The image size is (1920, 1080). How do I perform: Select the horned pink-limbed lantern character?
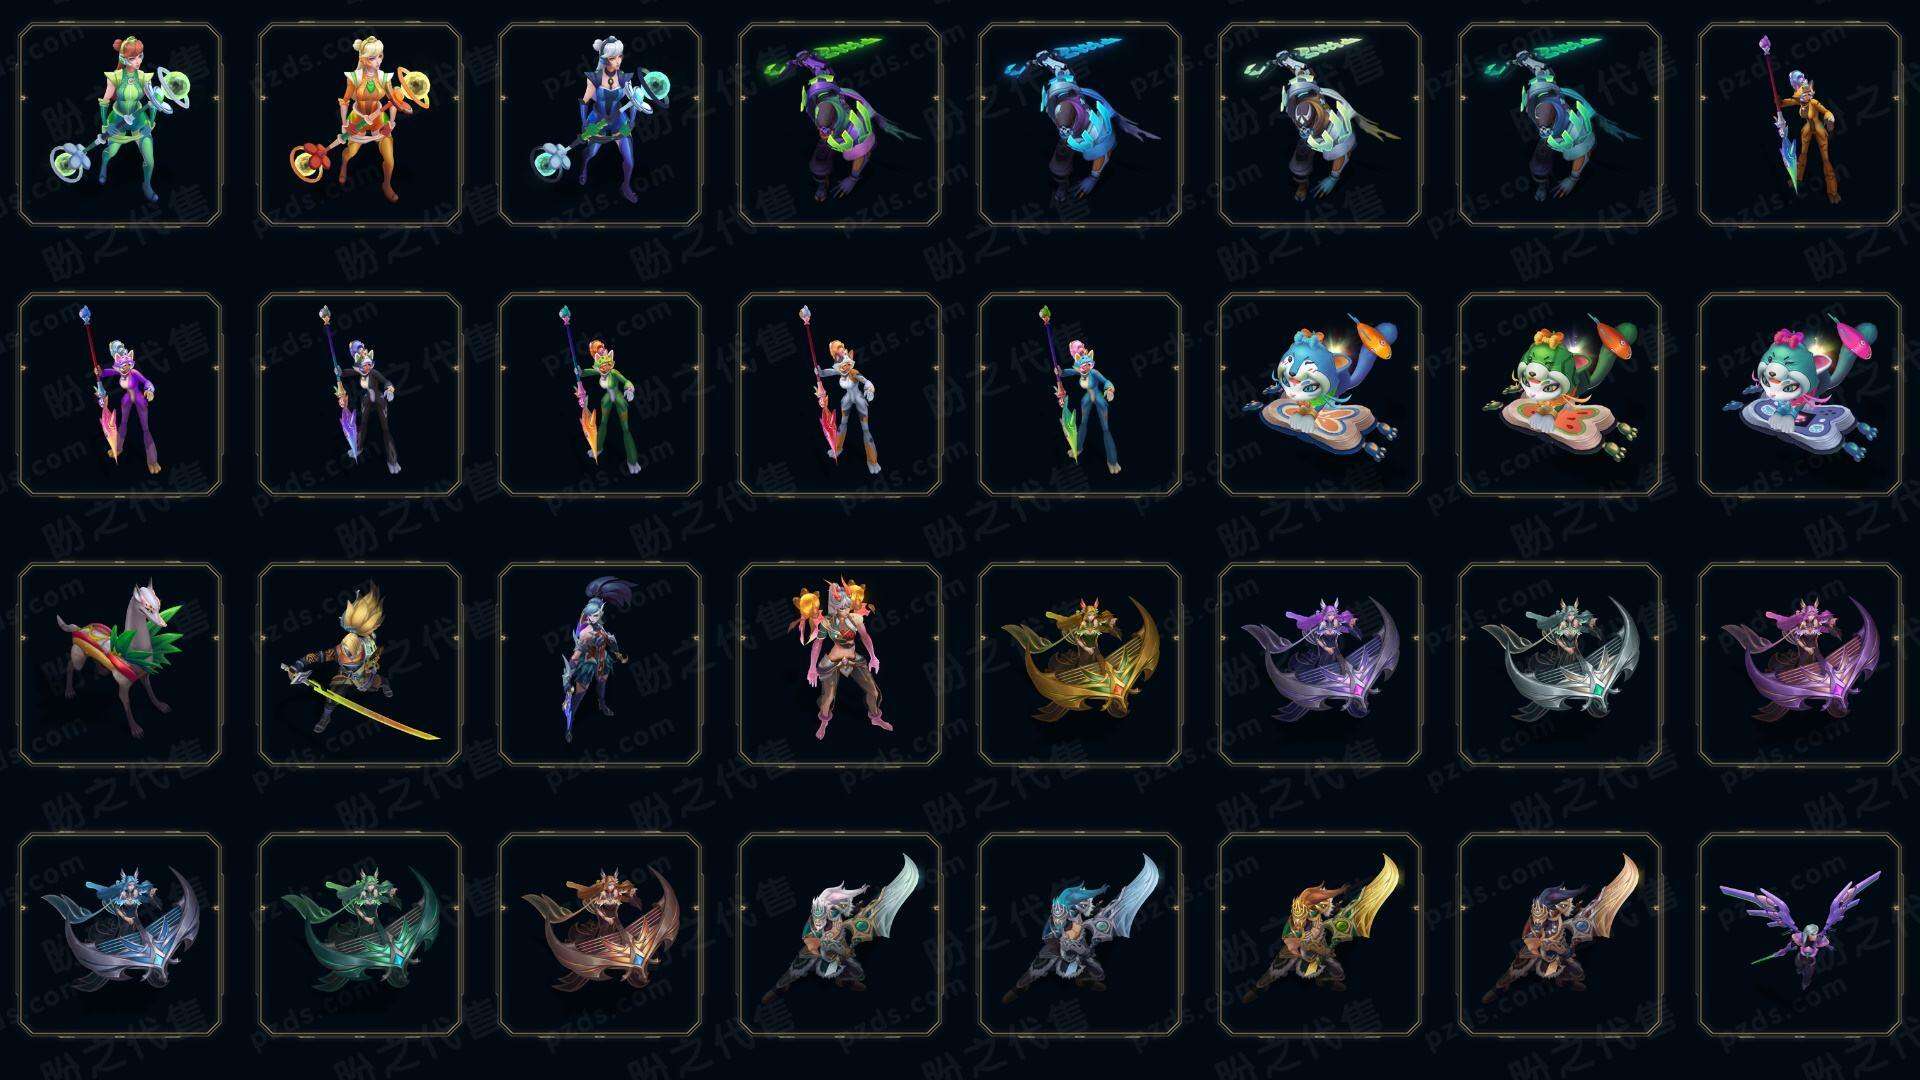(x=840, y=664)
